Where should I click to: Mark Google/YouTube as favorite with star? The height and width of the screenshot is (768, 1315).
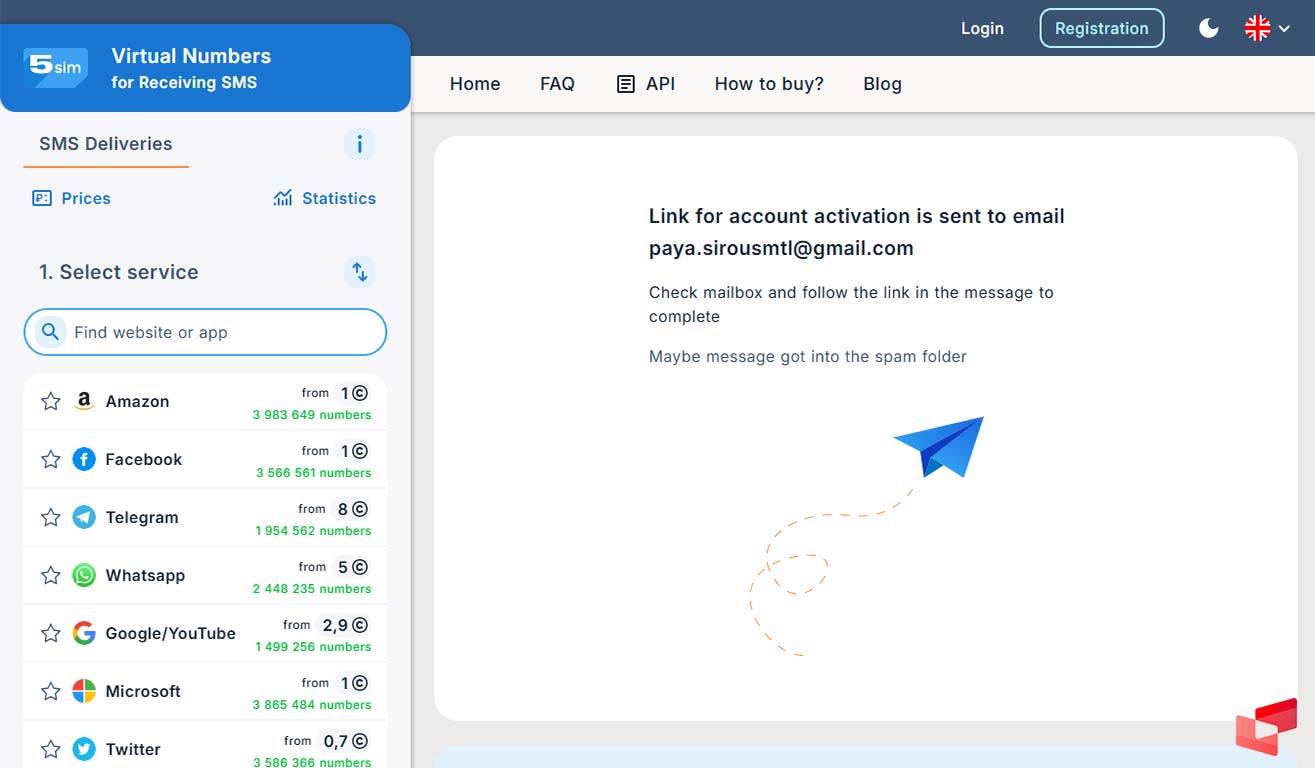click(51, 634)
